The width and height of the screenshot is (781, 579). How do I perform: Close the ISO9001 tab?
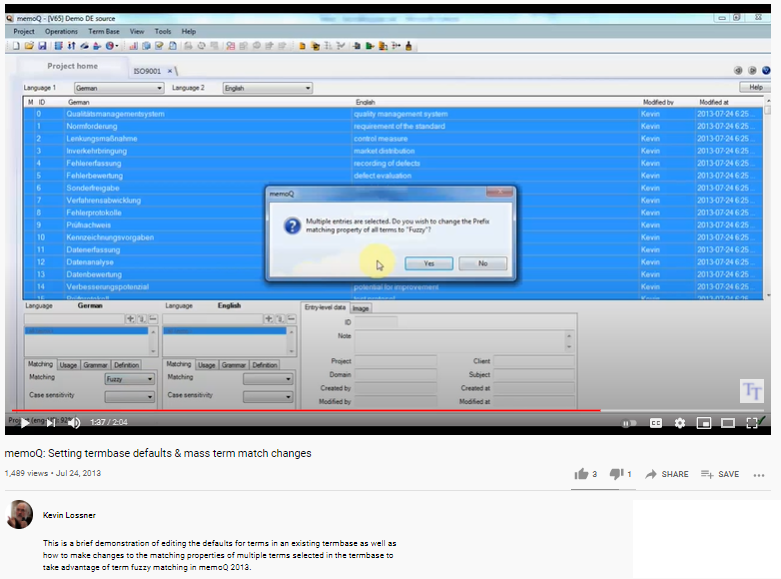point(169,71)
